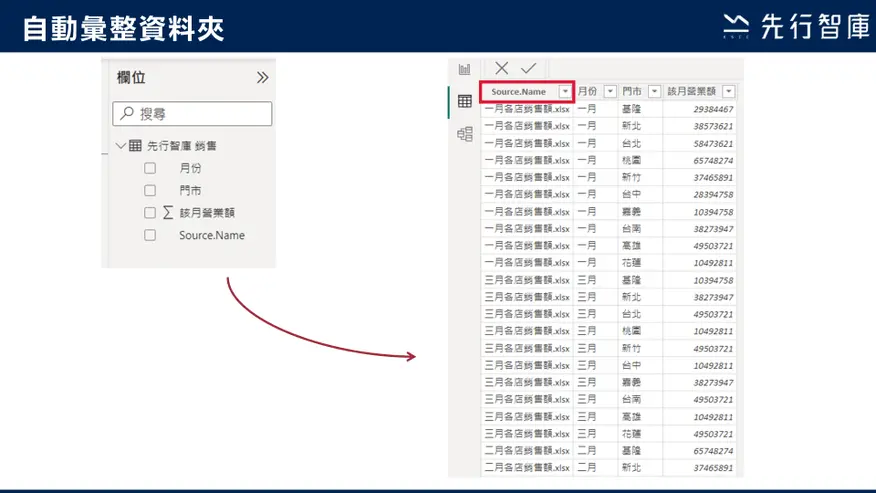The image size is (876, 493).
Task: Select 先行智庫 銷售 table name
Action: click(182, 146)
